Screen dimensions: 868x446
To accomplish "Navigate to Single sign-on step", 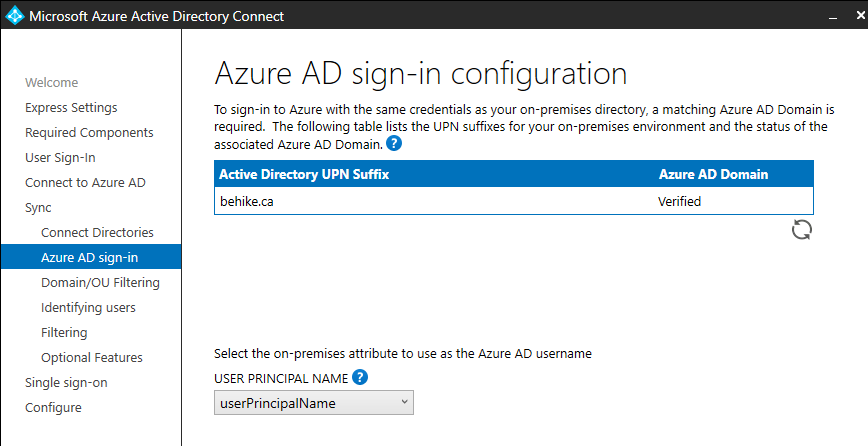I will pos(66,383).
